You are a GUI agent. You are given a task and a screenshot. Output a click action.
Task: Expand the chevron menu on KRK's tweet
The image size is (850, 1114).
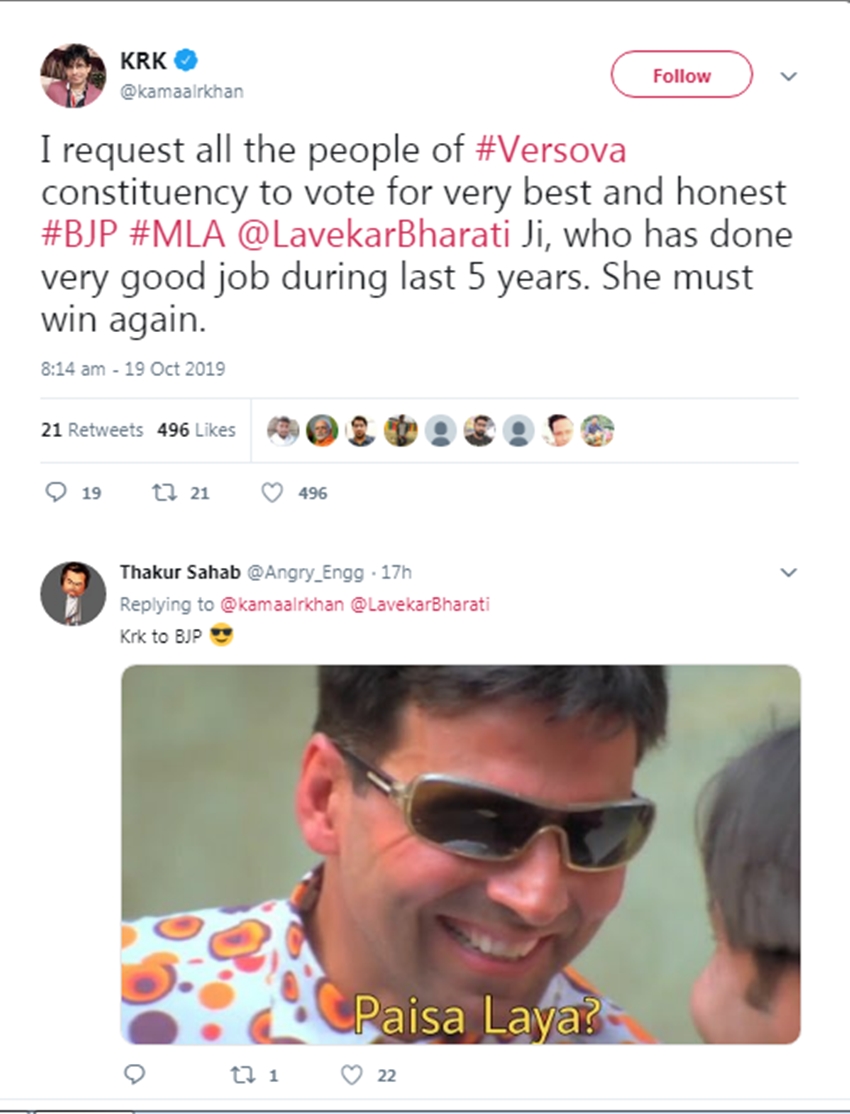pos(789,76)
